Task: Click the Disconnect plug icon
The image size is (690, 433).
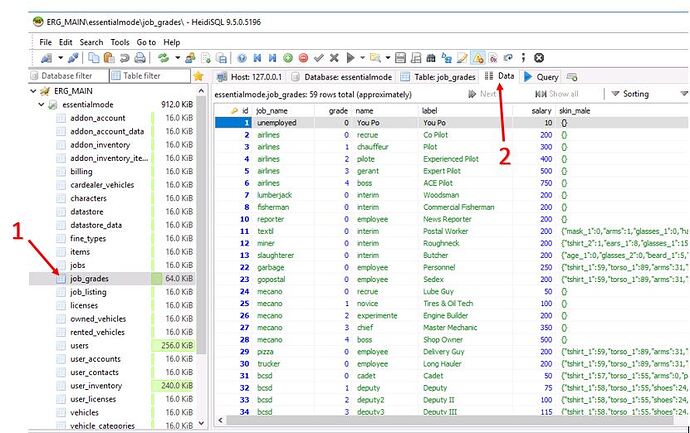Action: click(x=73, y=58)
